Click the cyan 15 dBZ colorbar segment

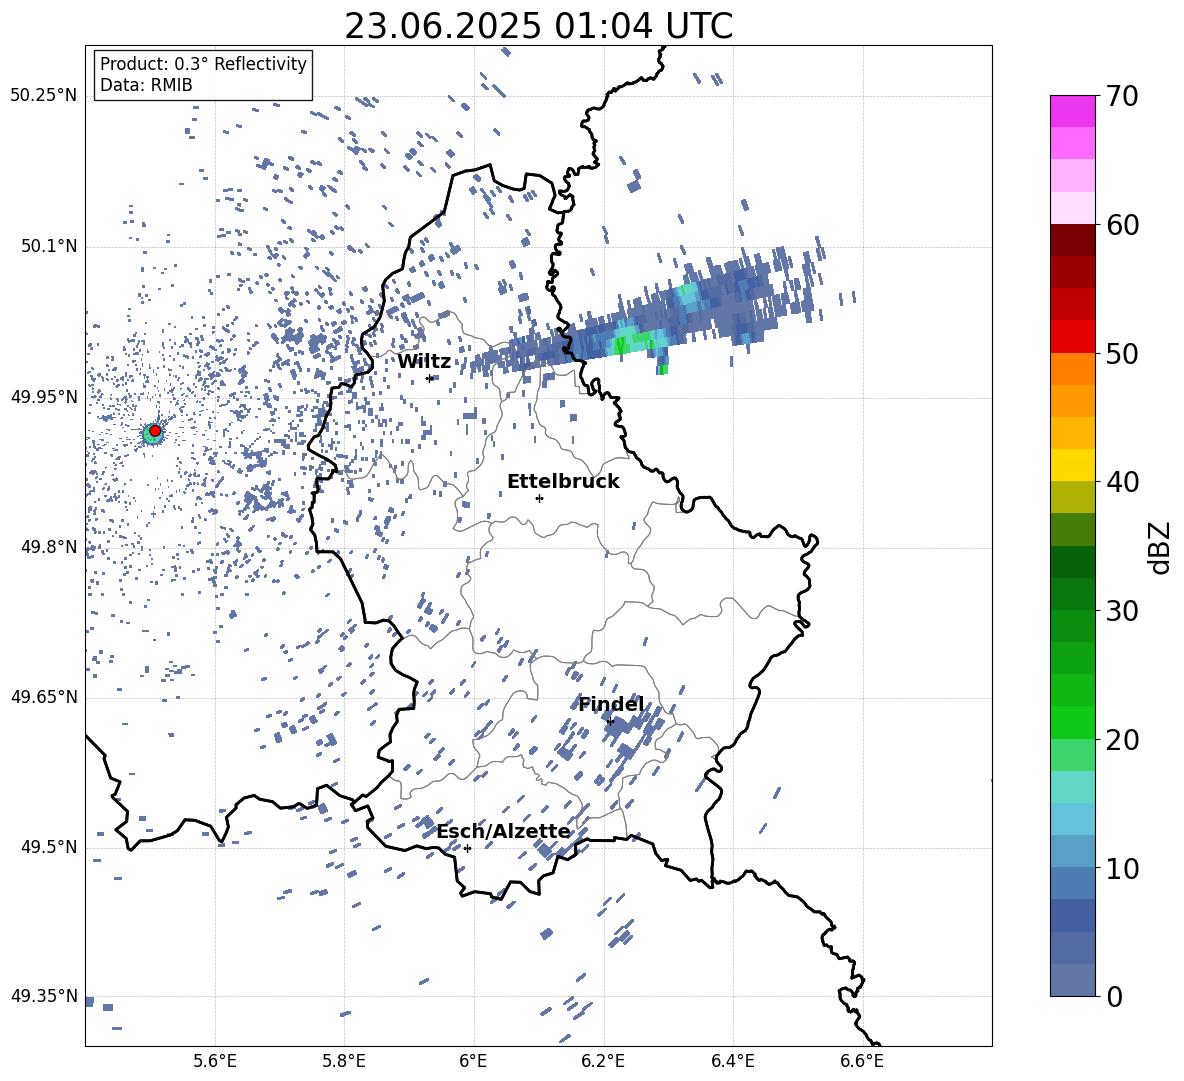[1072, 787]
